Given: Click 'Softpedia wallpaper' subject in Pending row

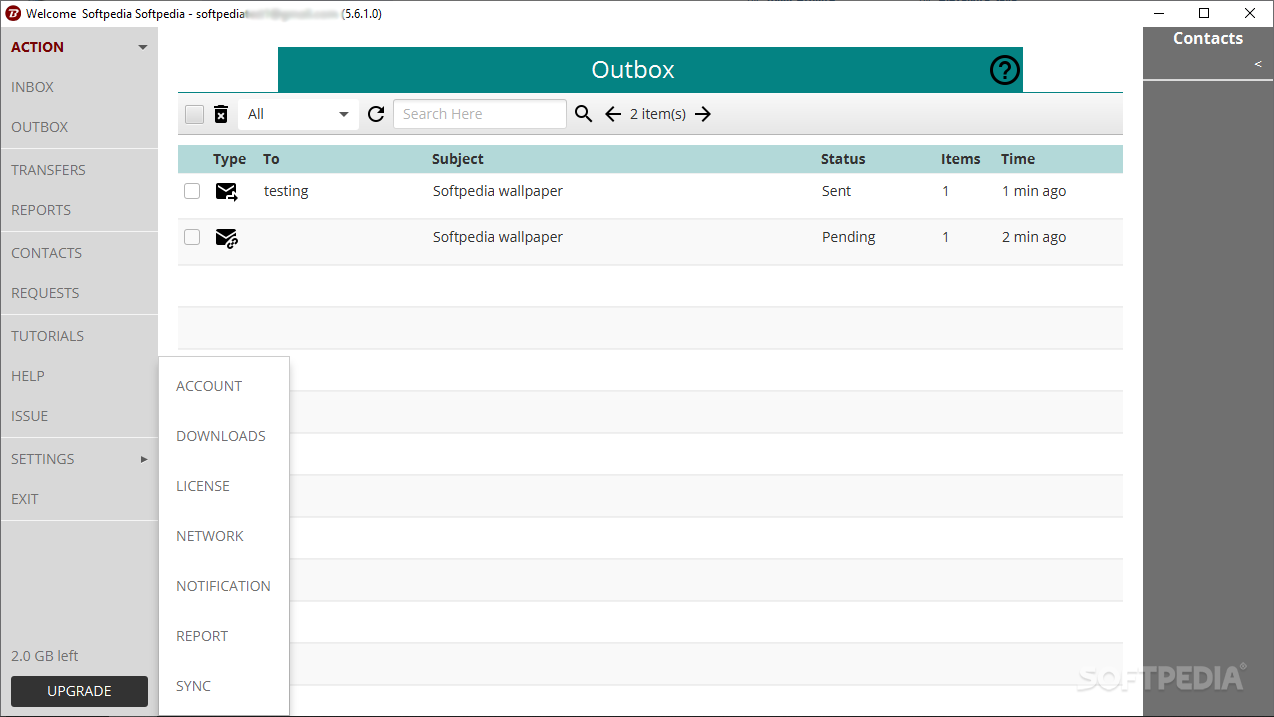Looking at the screenshot, I should (x=498, y=237).
